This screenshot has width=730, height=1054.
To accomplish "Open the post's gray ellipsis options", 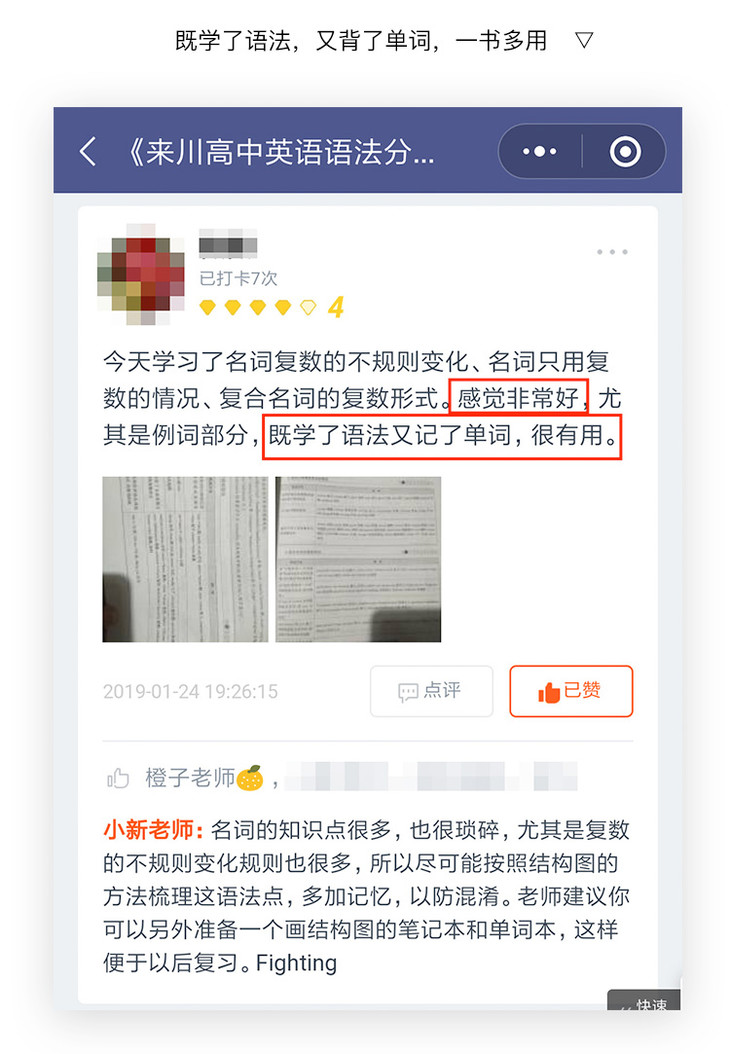I will [x=612, y=252].
